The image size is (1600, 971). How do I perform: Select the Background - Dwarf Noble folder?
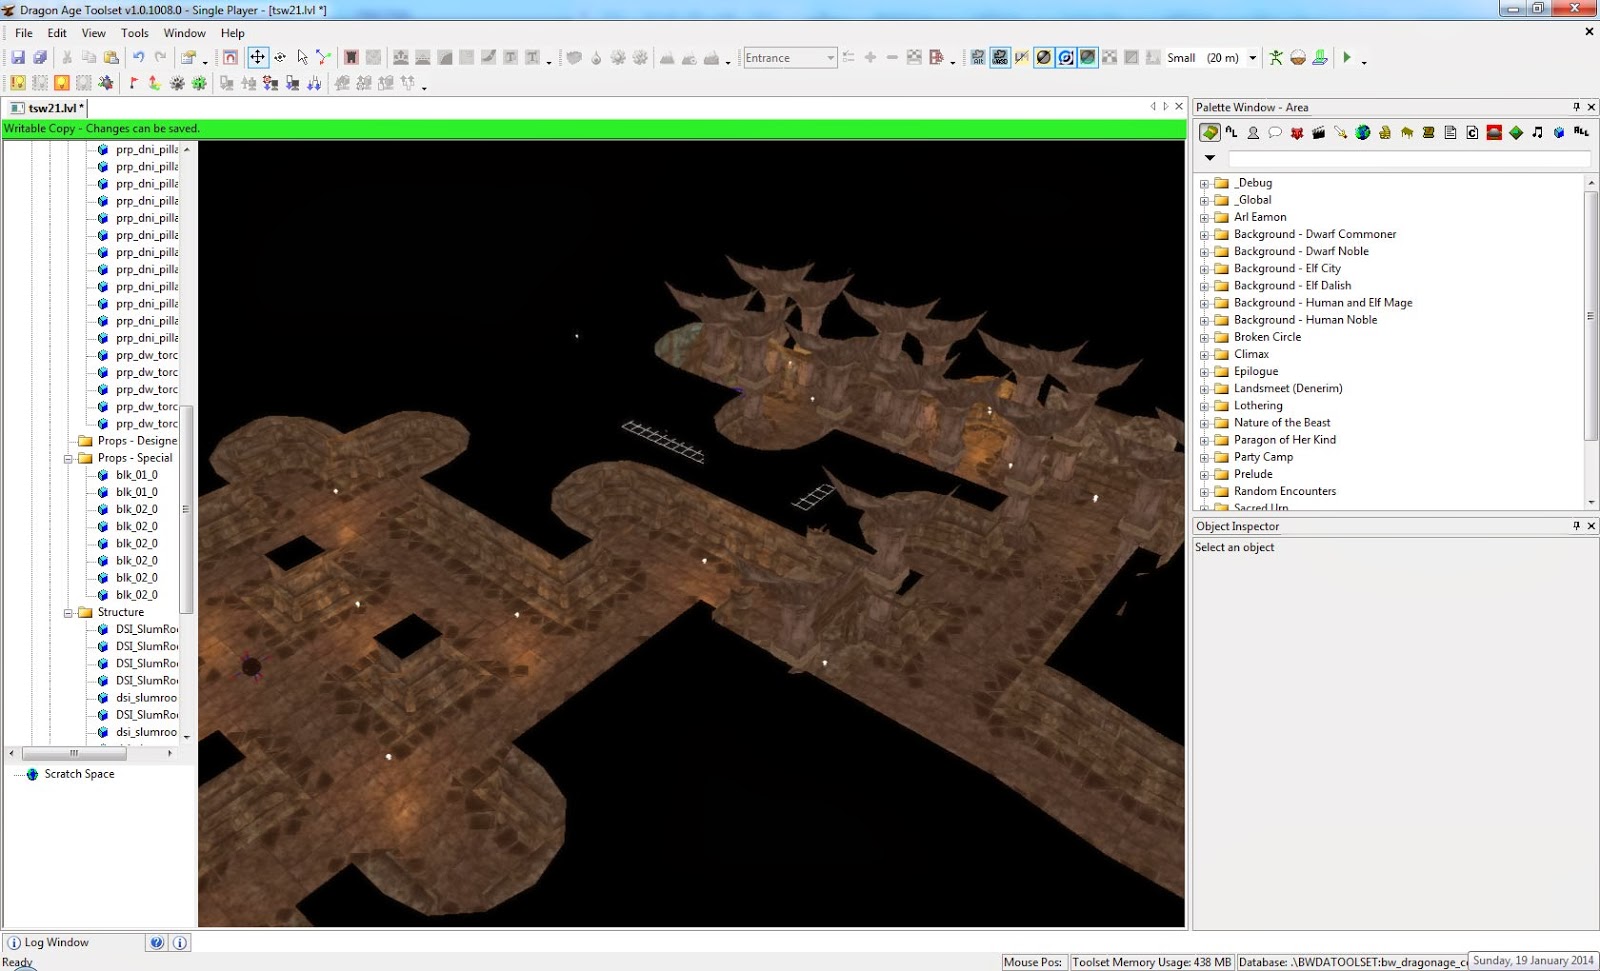click(1301, 252)
